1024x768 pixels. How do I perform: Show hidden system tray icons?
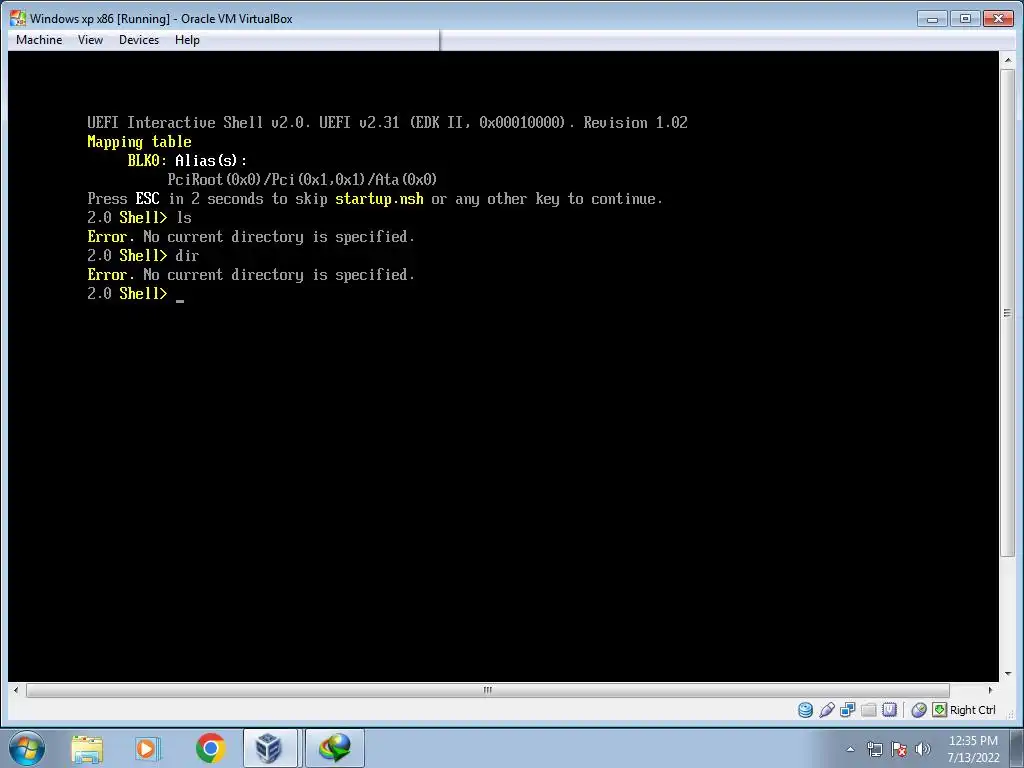point(850,749)
